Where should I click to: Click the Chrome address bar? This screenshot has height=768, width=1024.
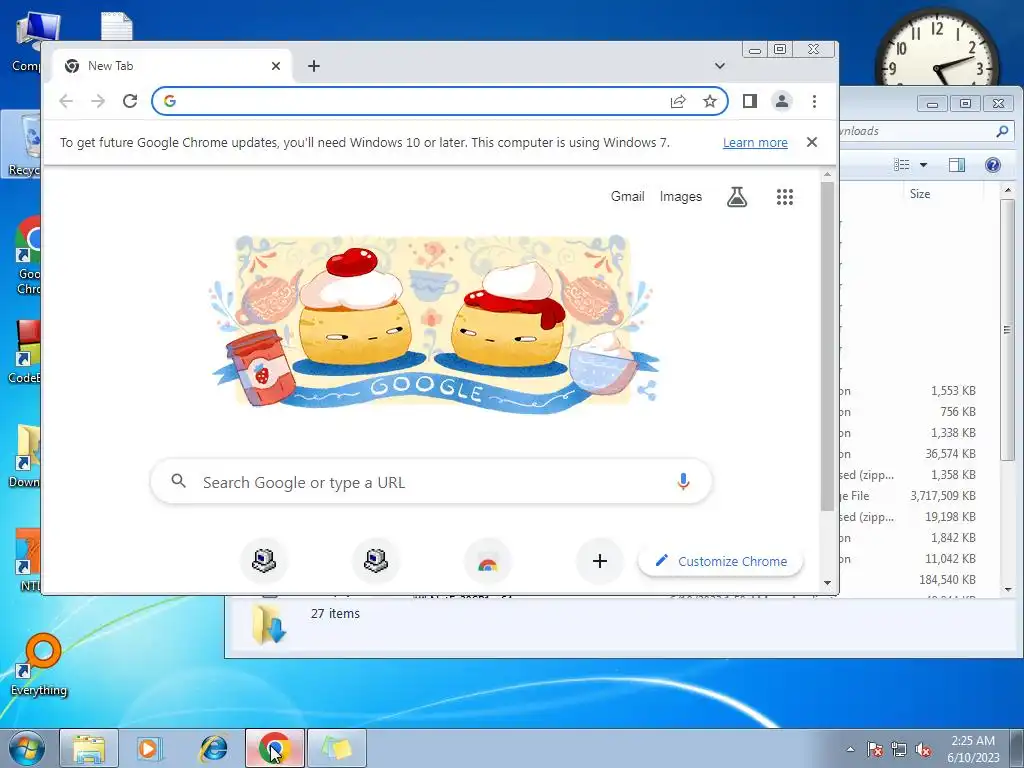click(418, 101)
